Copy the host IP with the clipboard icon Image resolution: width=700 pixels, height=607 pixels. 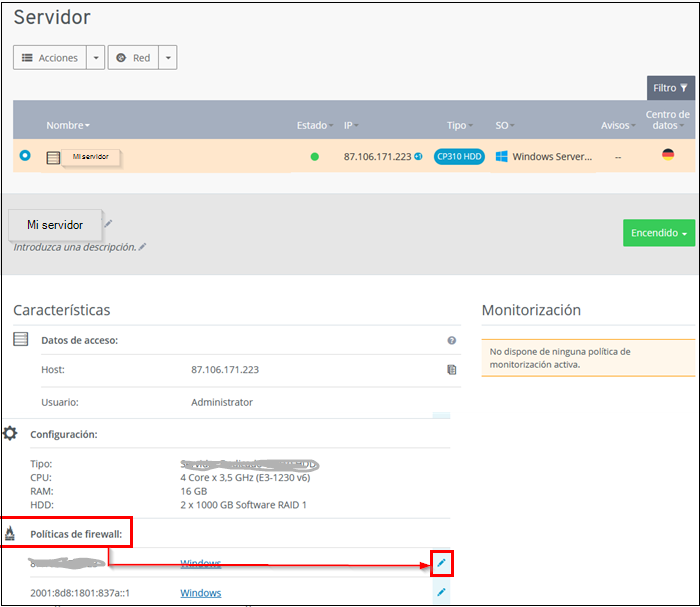(x=452, y=370)
